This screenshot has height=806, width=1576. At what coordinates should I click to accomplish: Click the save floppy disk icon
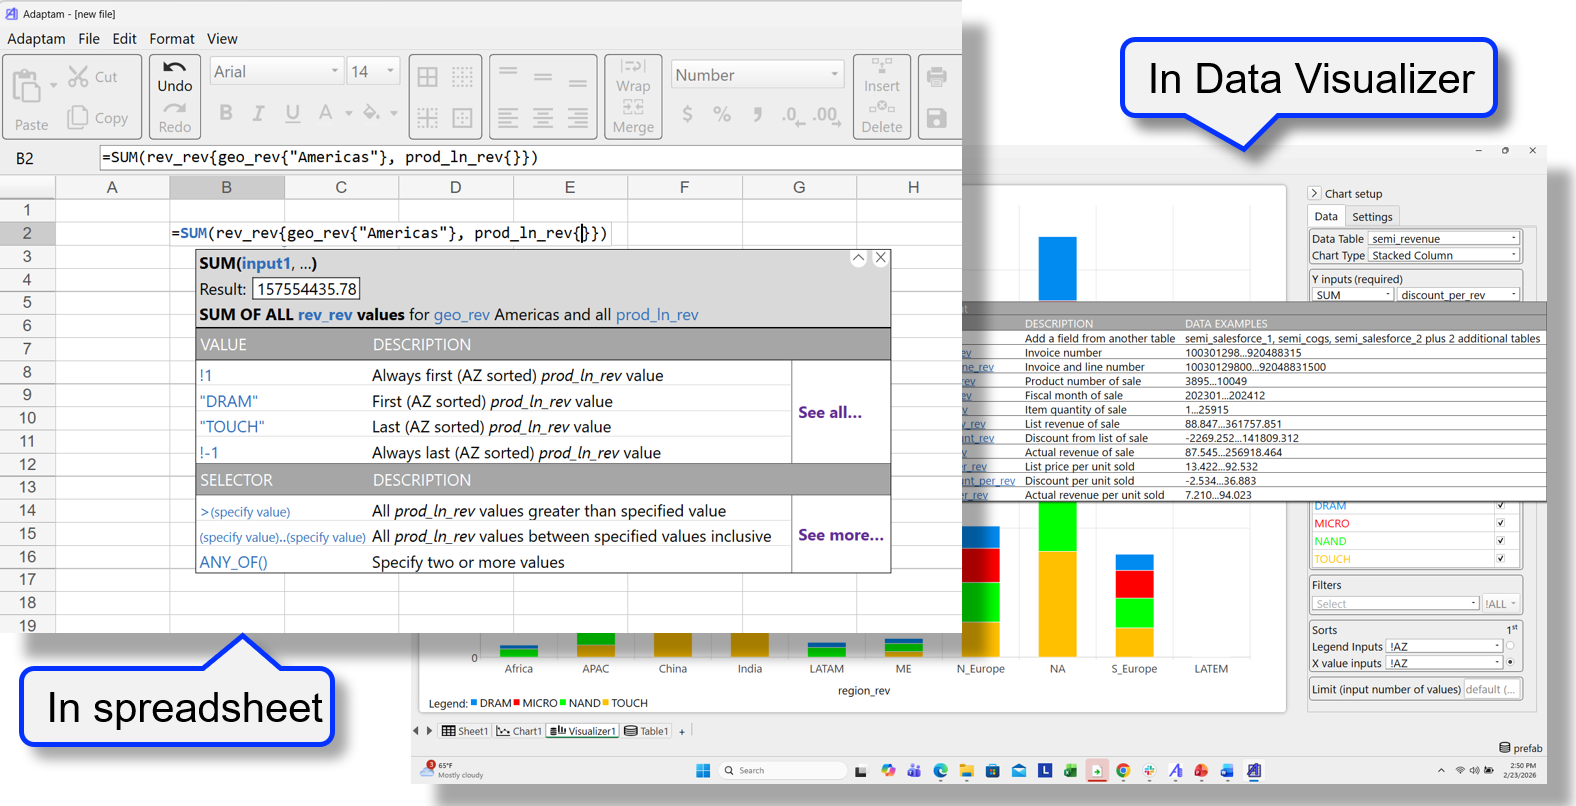pyautogui.click(x=936, y=118)
